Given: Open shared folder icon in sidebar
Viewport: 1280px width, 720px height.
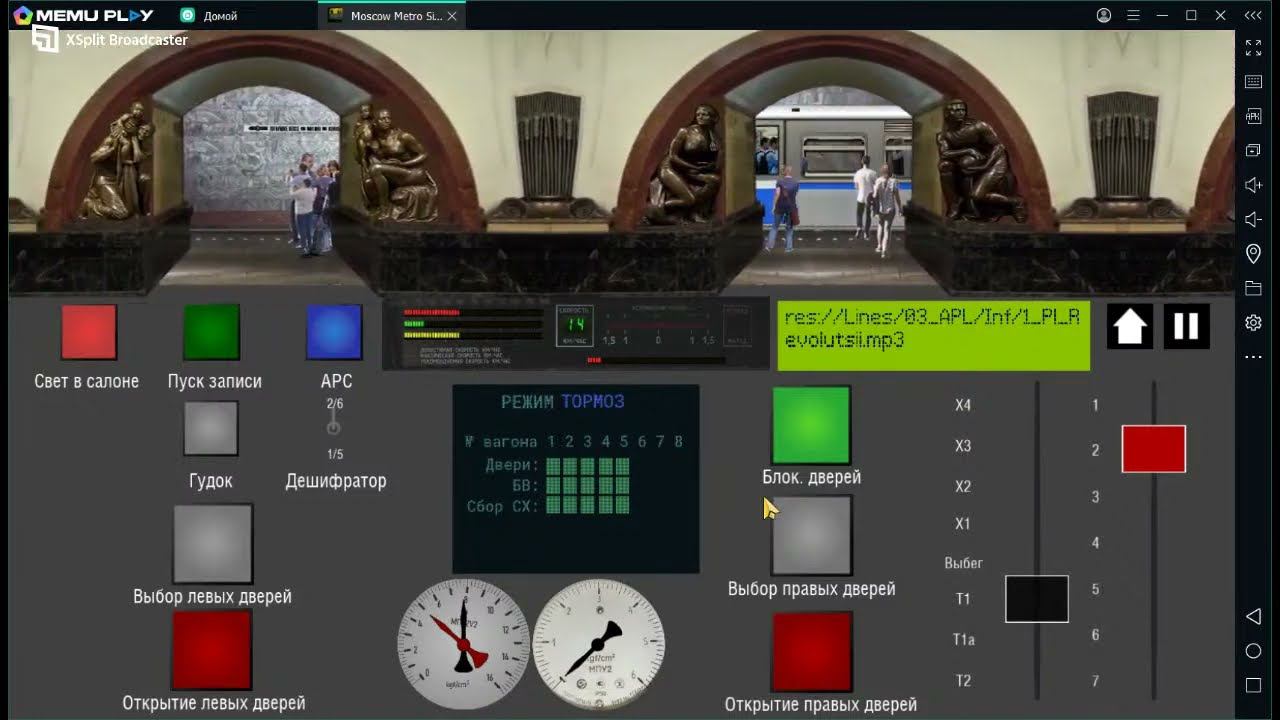Looking at the screenshot, I should pyautogui.click(x=1253, y=288).
